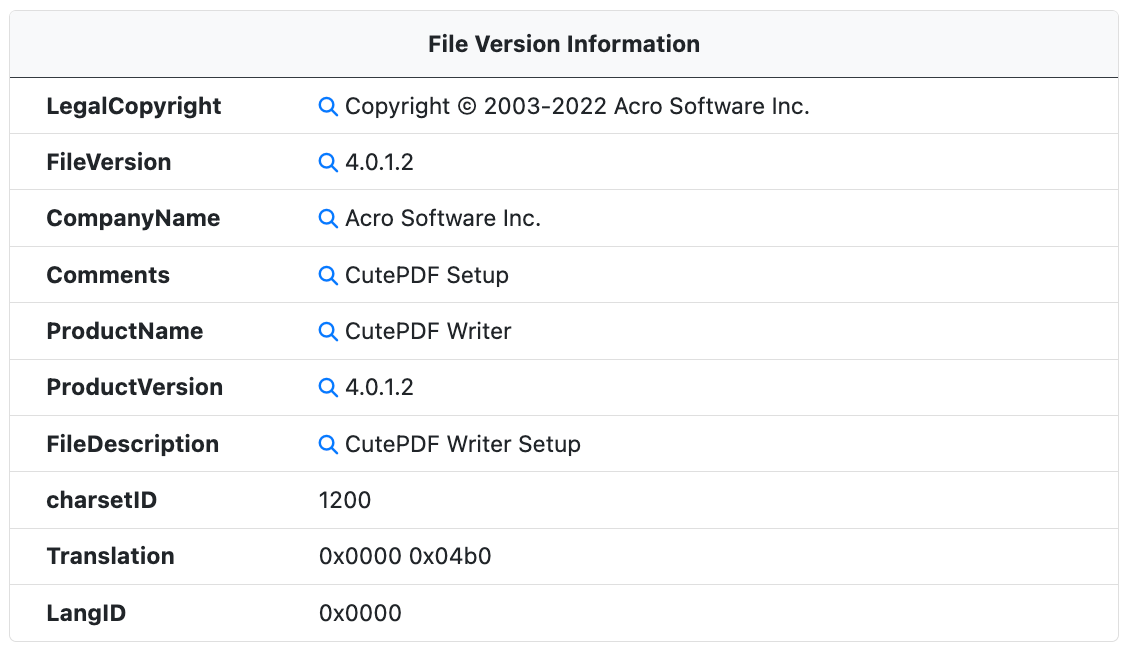The image size is (1130, 652).
Task: Click the LegalCopyright field label
Action: tap(134, 106)
